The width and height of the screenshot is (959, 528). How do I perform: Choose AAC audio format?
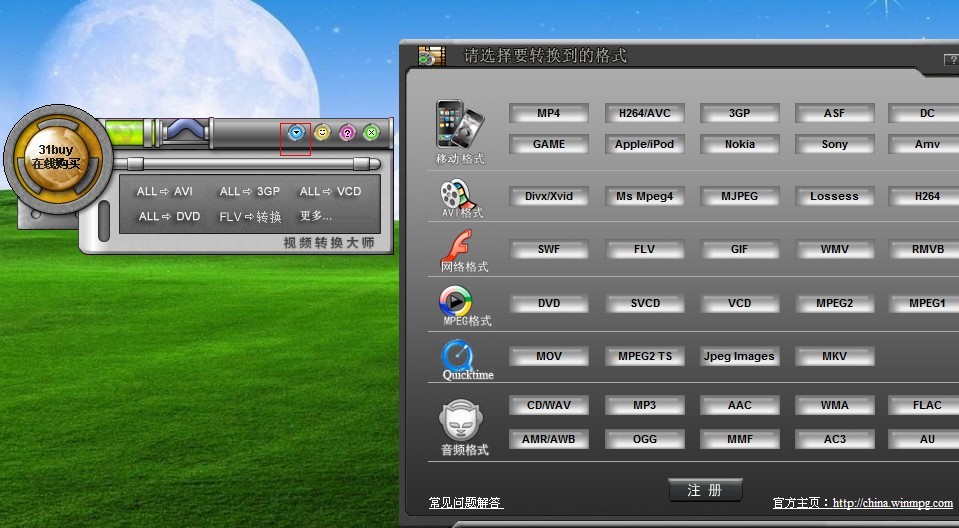pyautogui.click(x=739, y=405)
